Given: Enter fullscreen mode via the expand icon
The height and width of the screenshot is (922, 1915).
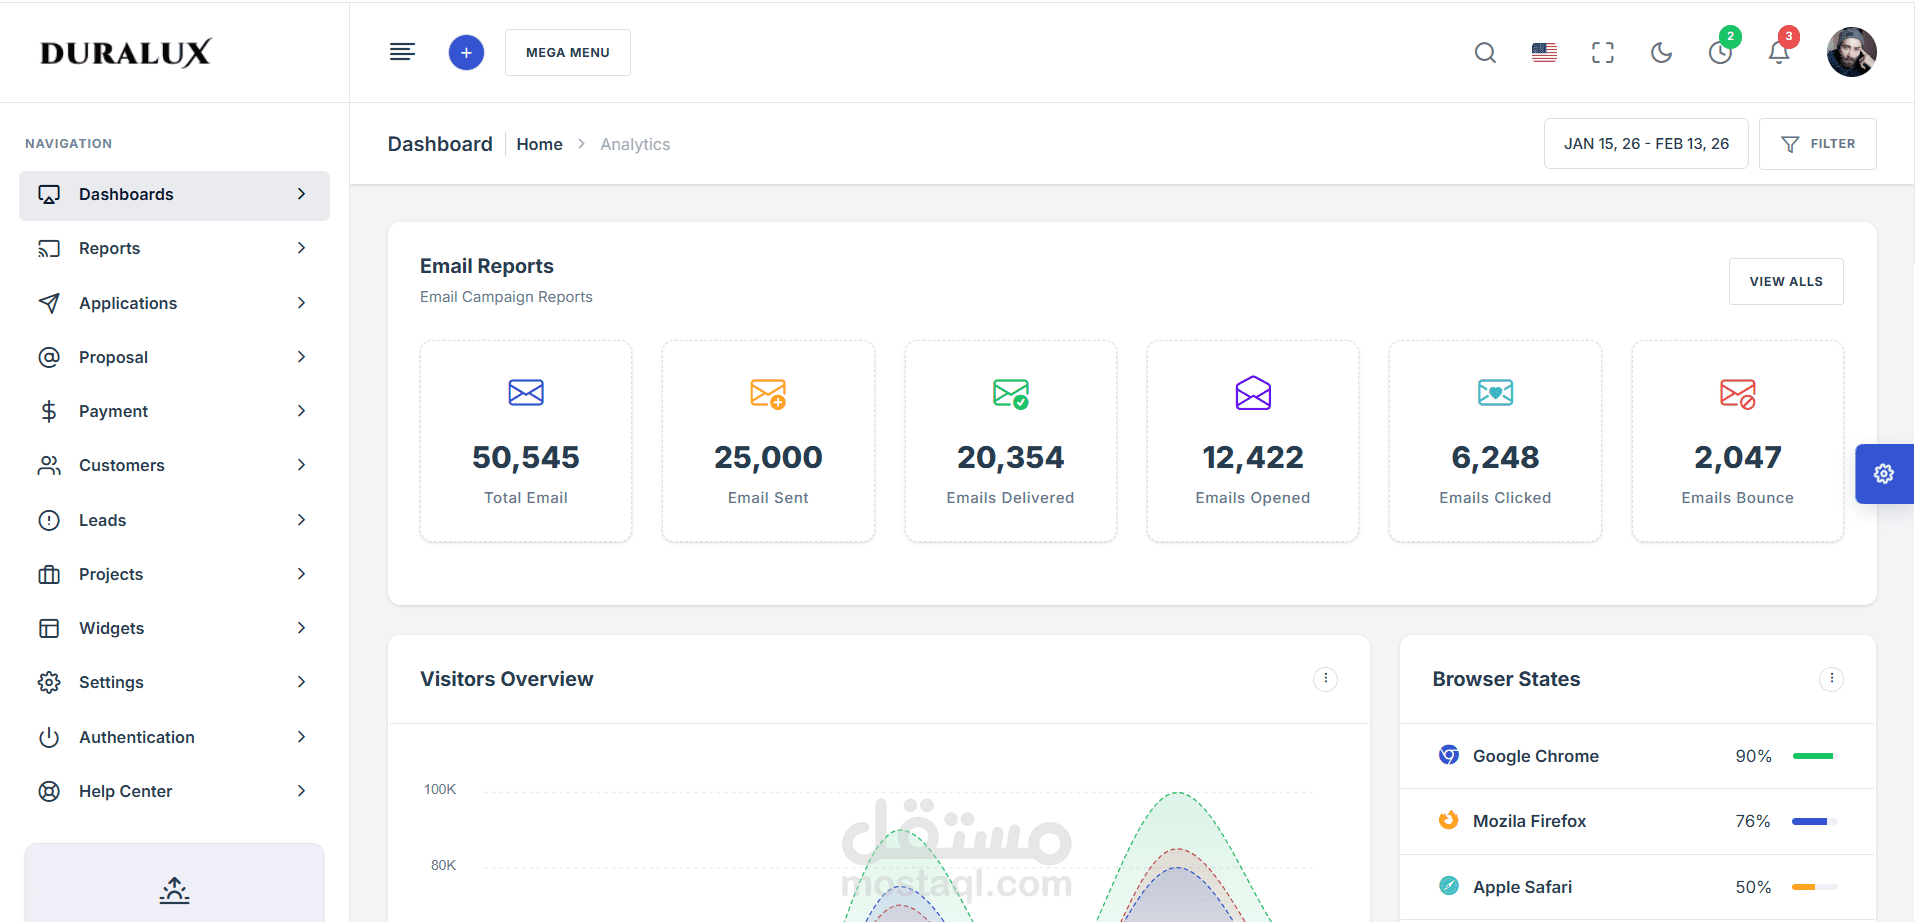Looking at the screenshot, I should 1602,52.
